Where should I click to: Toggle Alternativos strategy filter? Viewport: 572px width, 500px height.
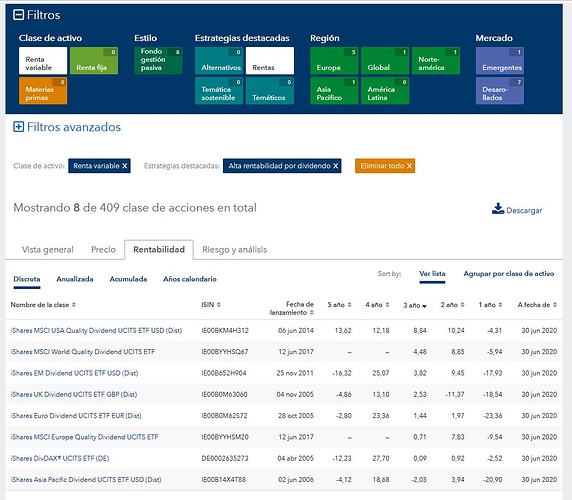click(219, 61)
